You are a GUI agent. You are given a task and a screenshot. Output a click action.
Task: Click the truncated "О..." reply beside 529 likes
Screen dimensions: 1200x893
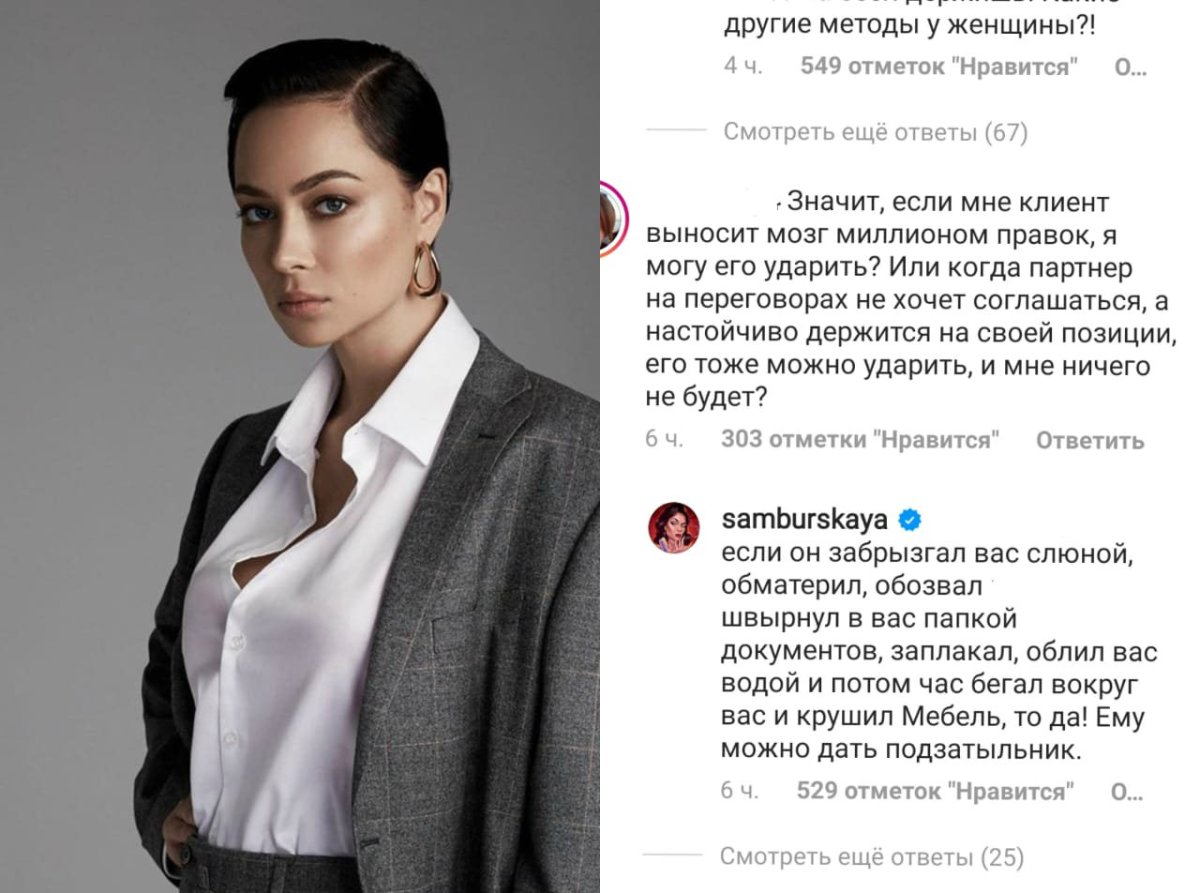[1127, 792]
